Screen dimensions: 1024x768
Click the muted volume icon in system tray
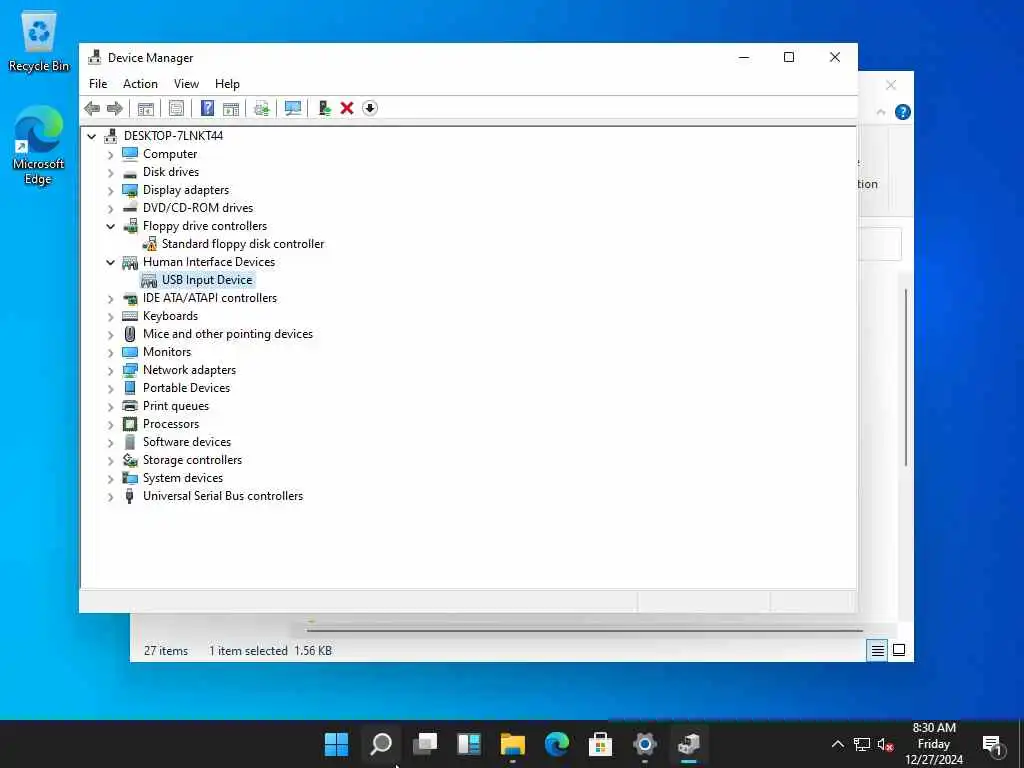coord(885,744)
